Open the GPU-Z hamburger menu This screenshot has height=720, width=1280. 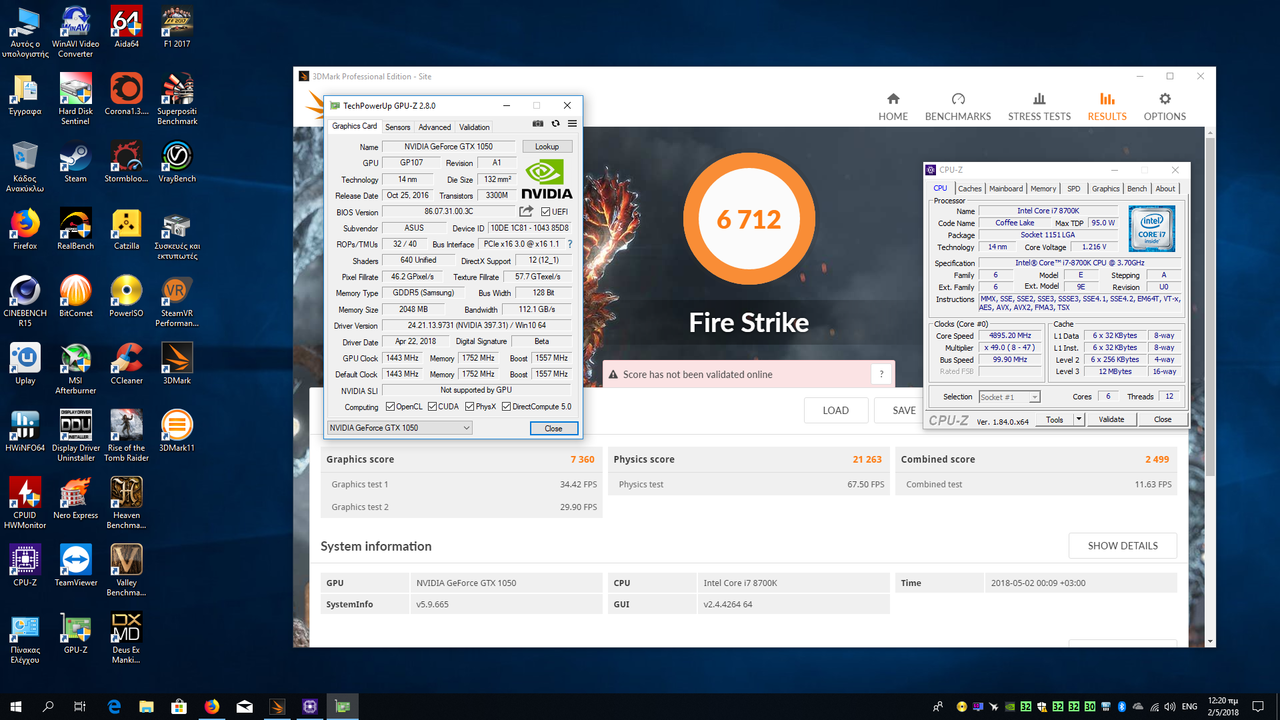tap(572, 124)
